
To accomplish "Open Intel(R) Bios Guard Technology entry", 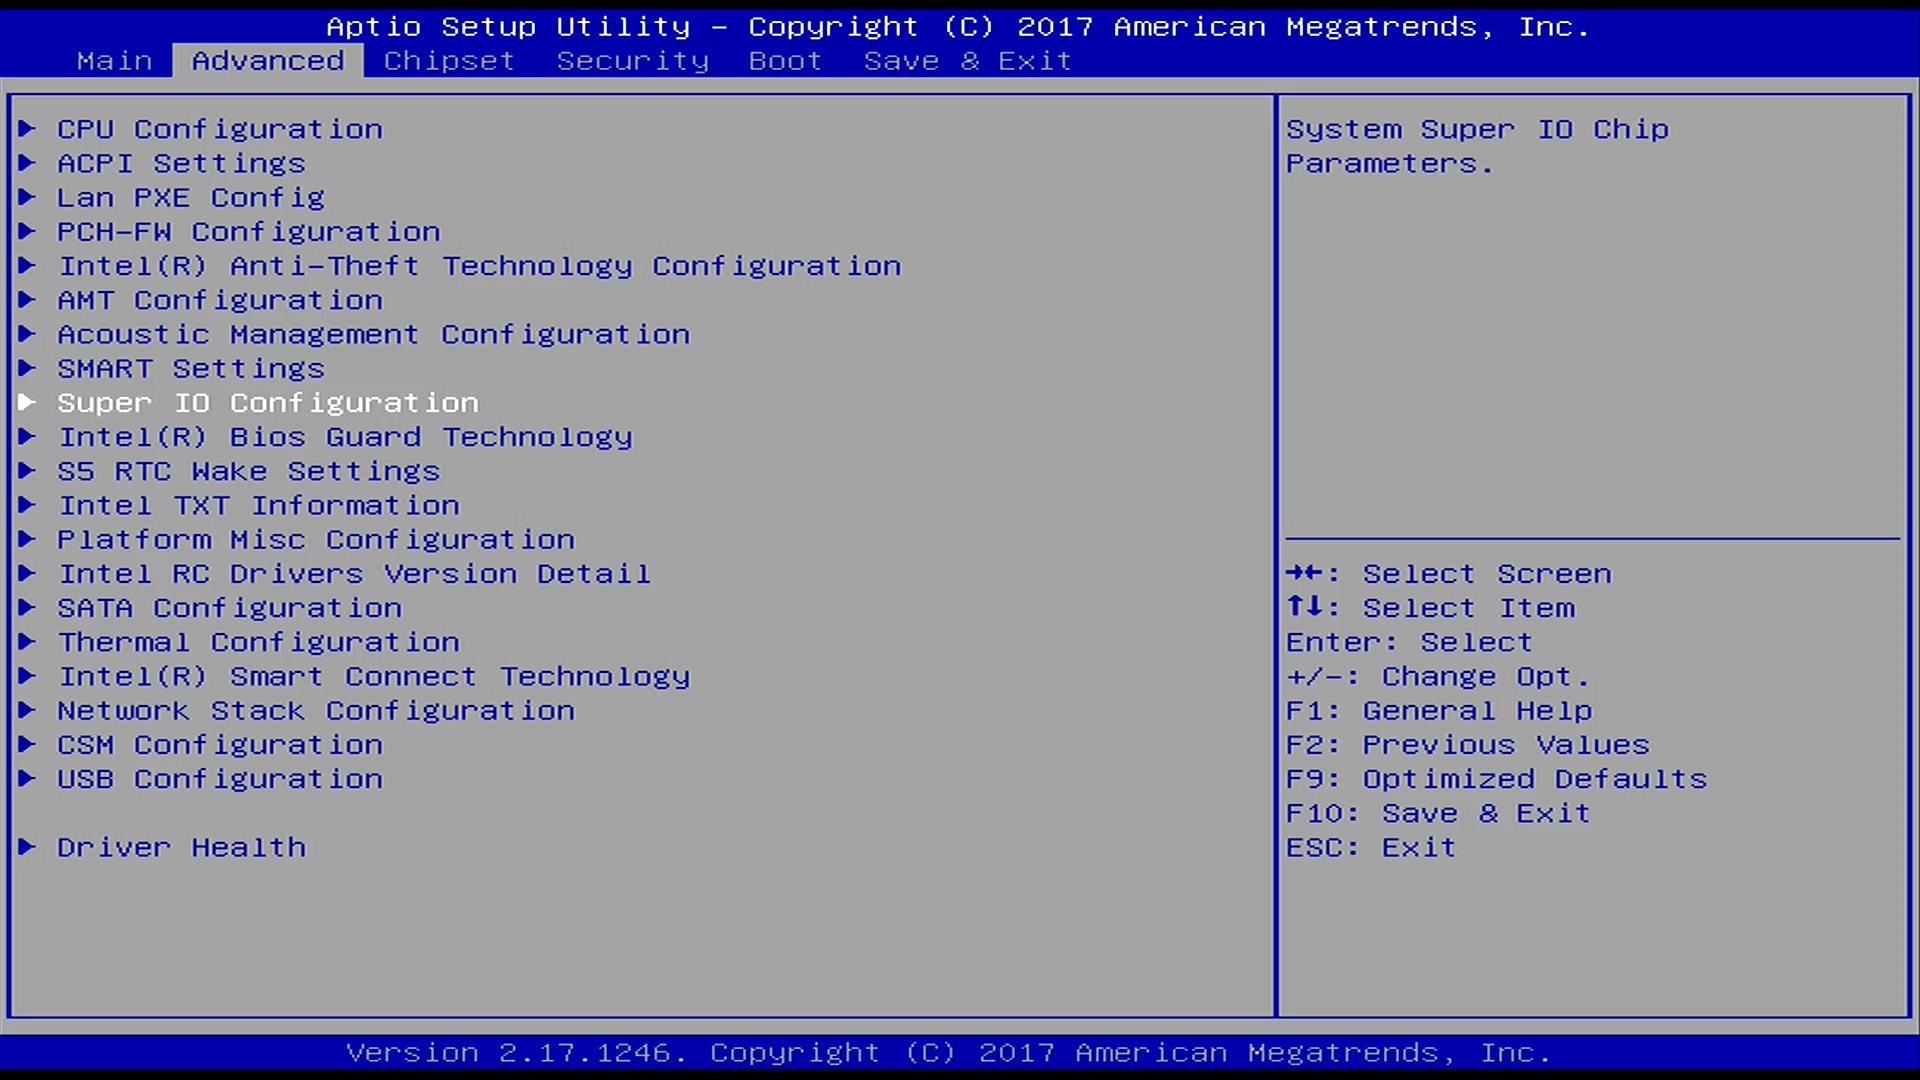I will click(x=345, y=437).
